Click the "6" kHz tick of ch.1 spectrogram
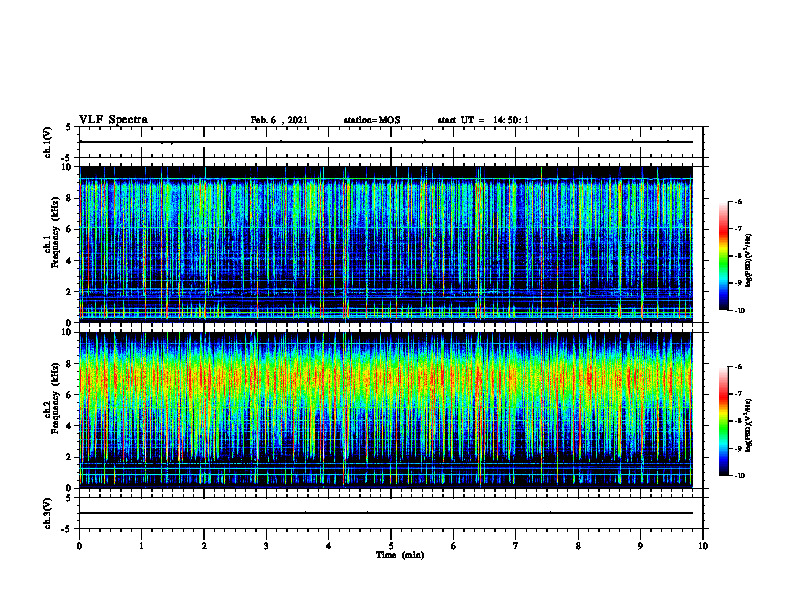 click(69, 230)
